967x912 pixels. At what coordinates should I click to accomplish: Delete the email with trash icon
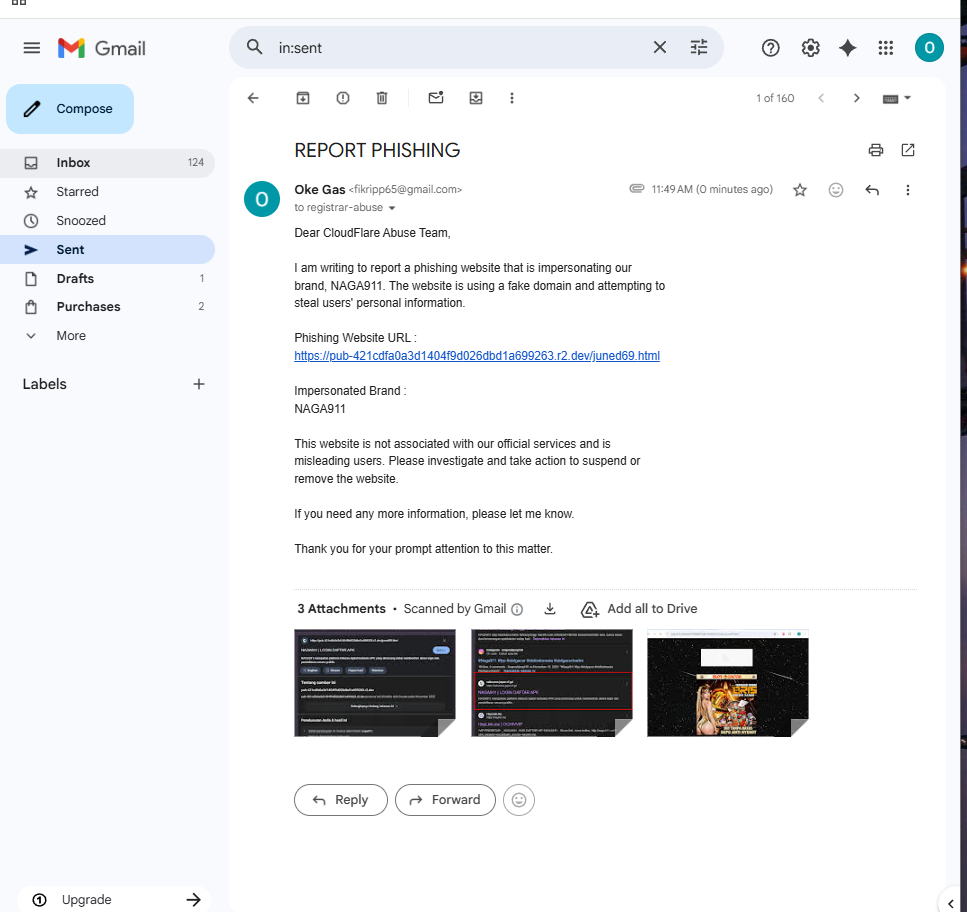382,98
